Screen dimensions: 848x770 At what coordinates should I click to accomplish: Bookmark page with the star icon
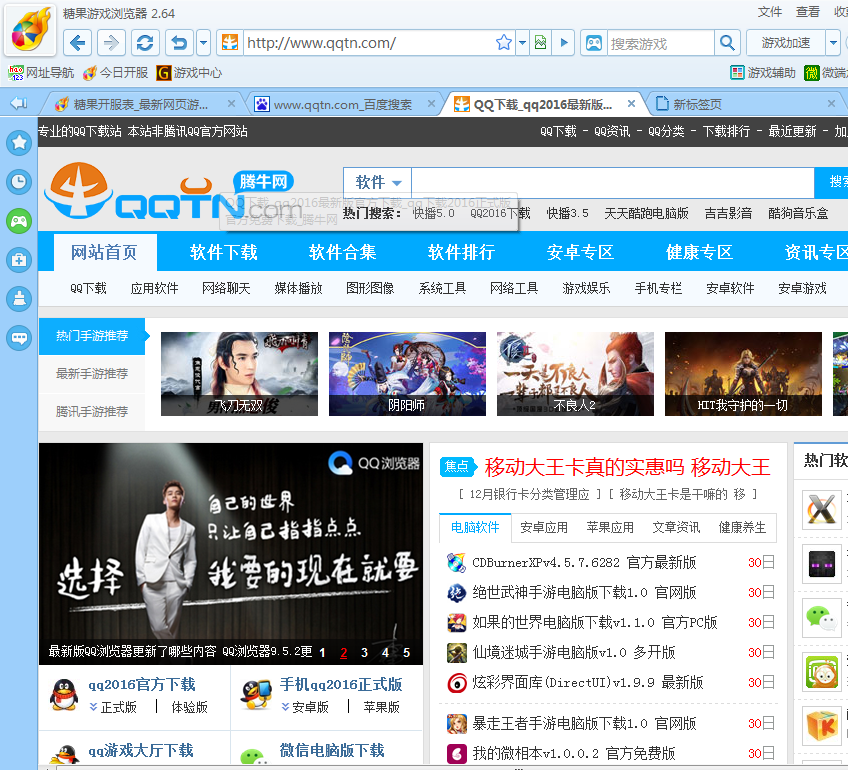(x=504, y=42)
